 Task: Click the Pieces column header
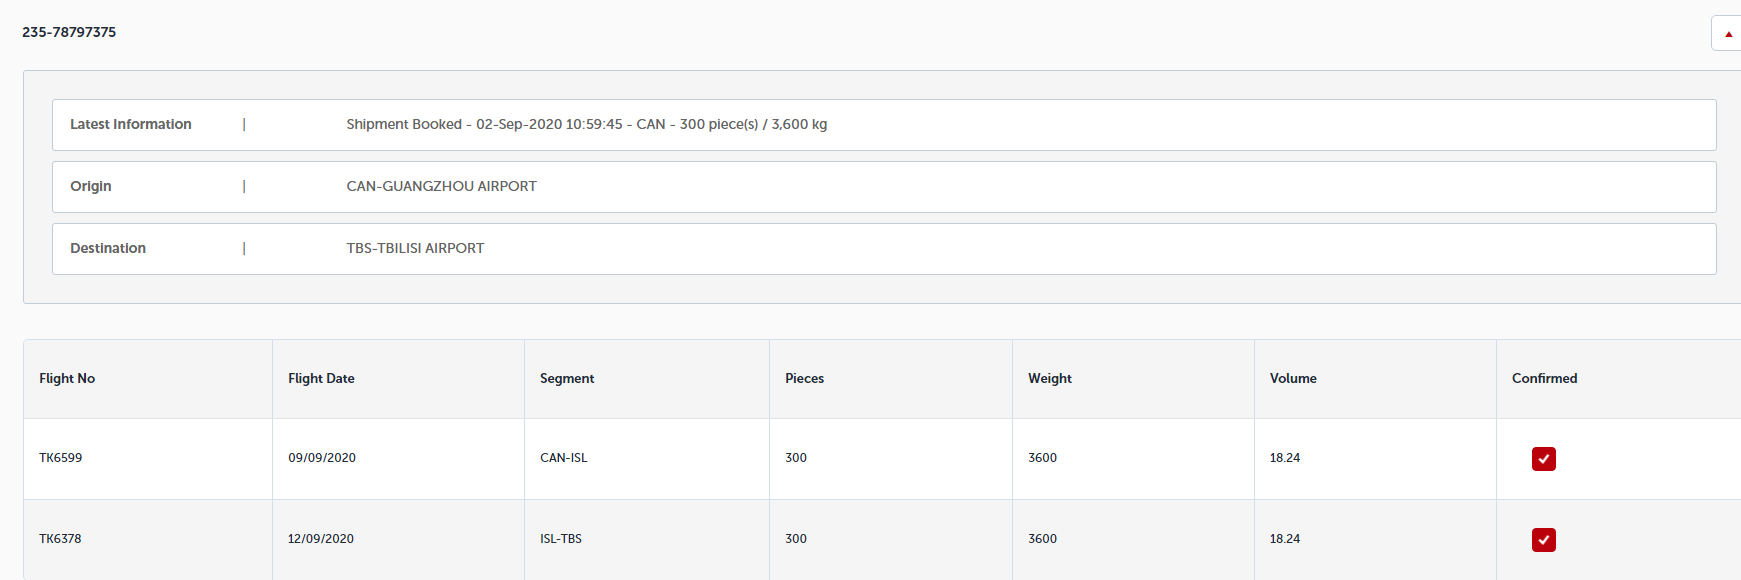[x=804, y=379]
